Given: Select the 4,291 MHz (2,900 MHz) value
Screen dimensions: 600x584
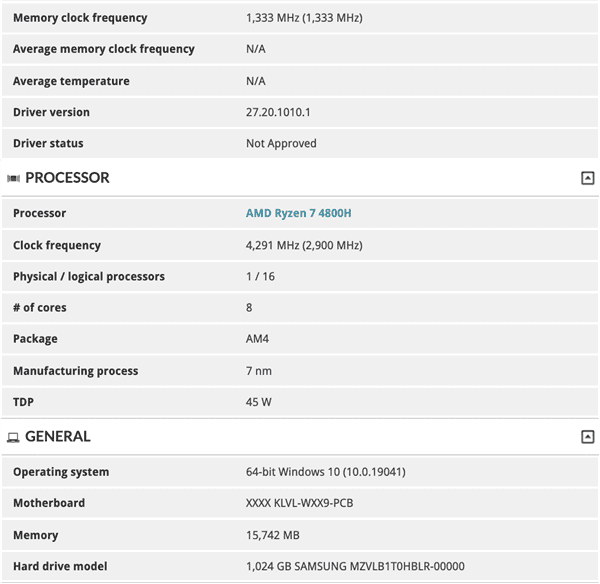Looking at the screenshot, I should pyautogui.click(x=304, y=245).
